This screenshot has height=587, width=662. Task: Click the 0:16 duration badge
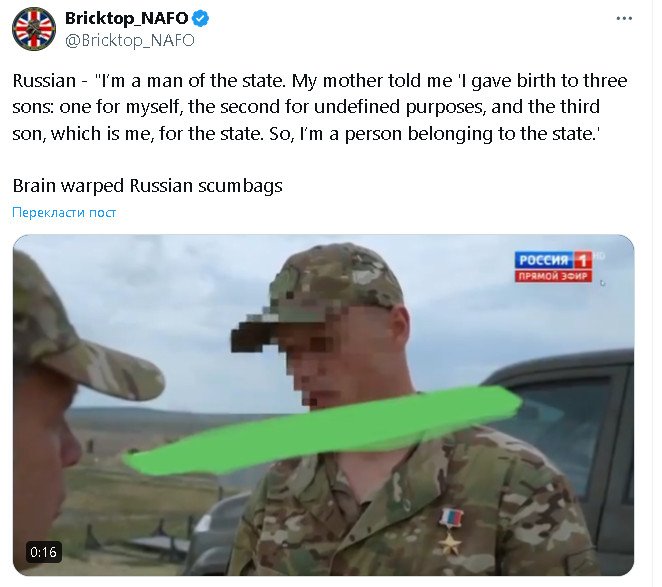[x=43, y=552]
